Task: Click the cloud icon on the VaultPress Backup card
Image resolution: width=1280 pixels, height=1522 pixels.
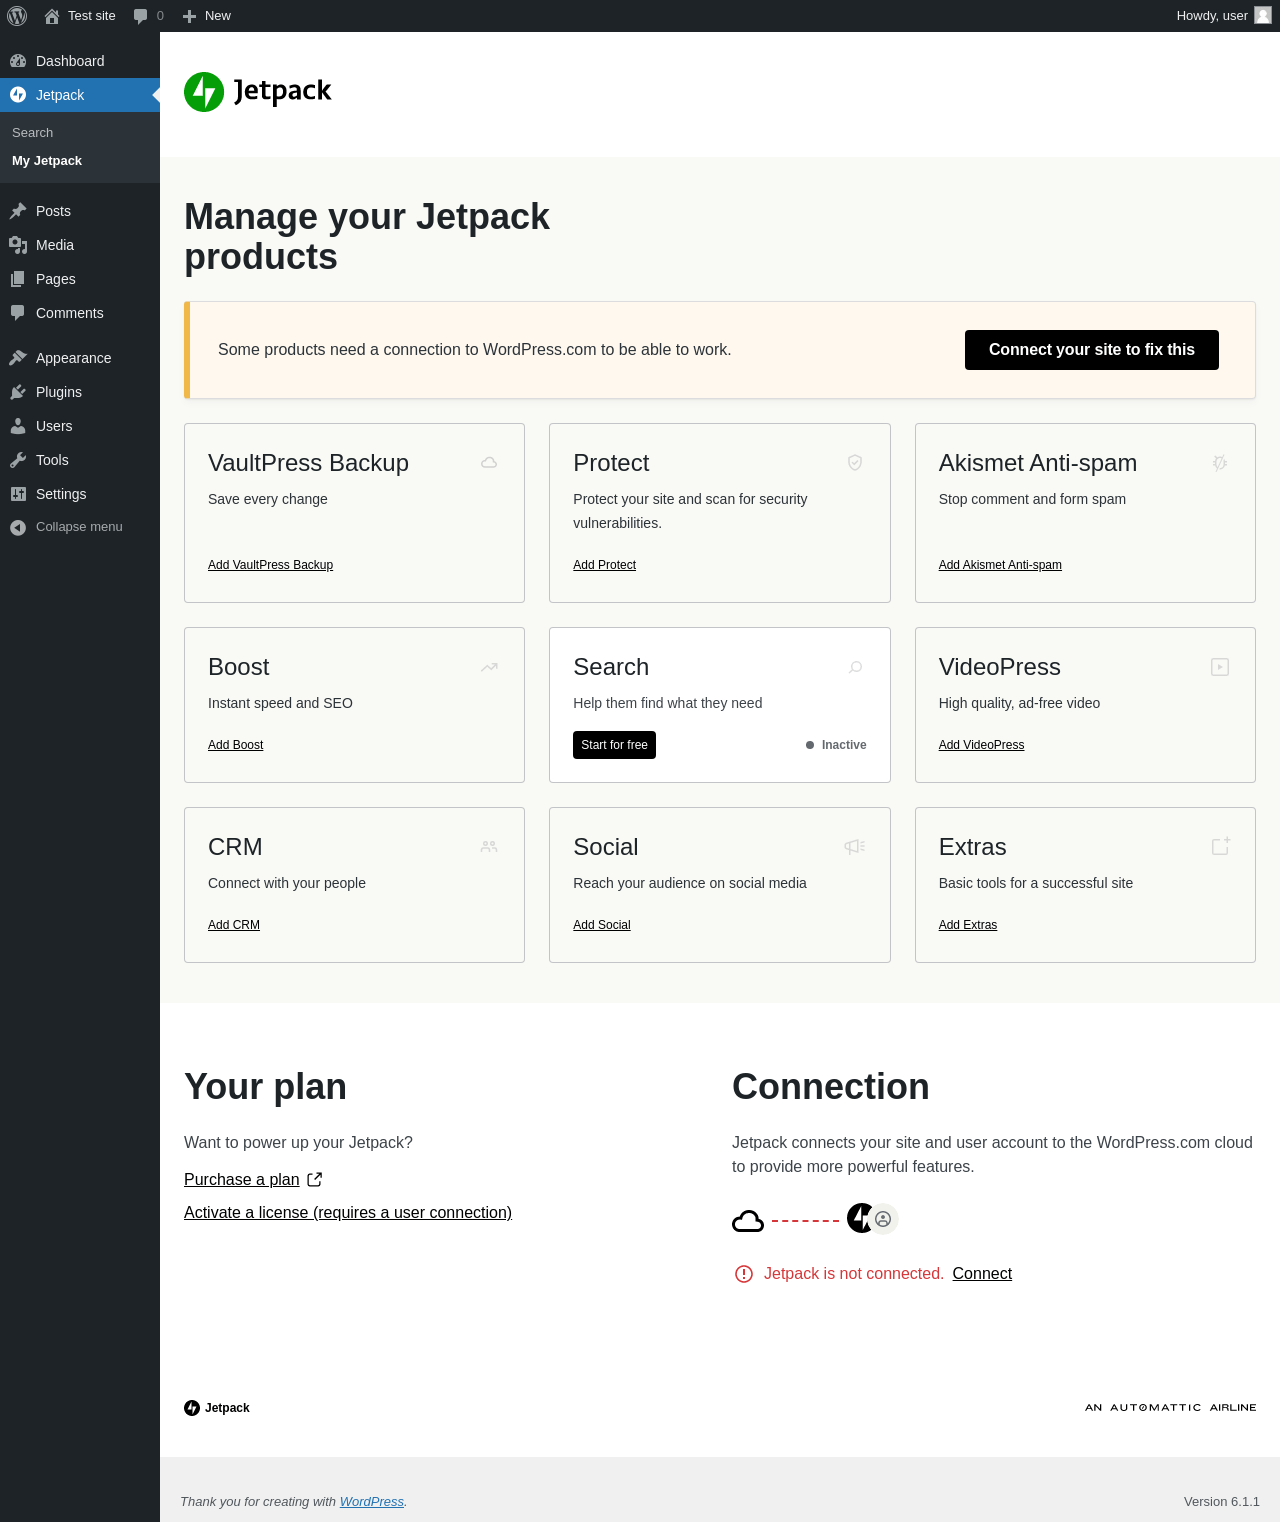Action: tap(489, 462)
